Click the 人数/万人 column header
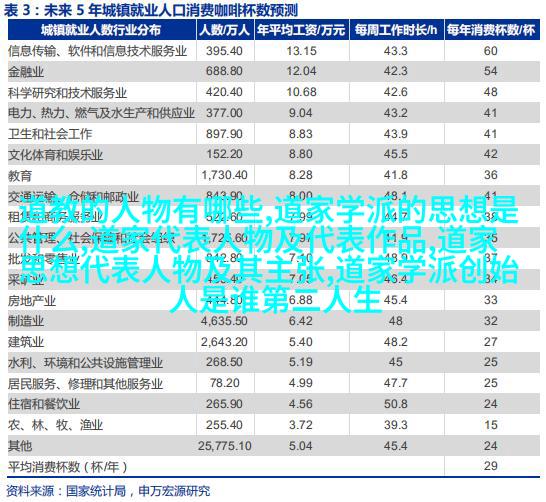Screen dimensions: 546x502 (225, 30)
